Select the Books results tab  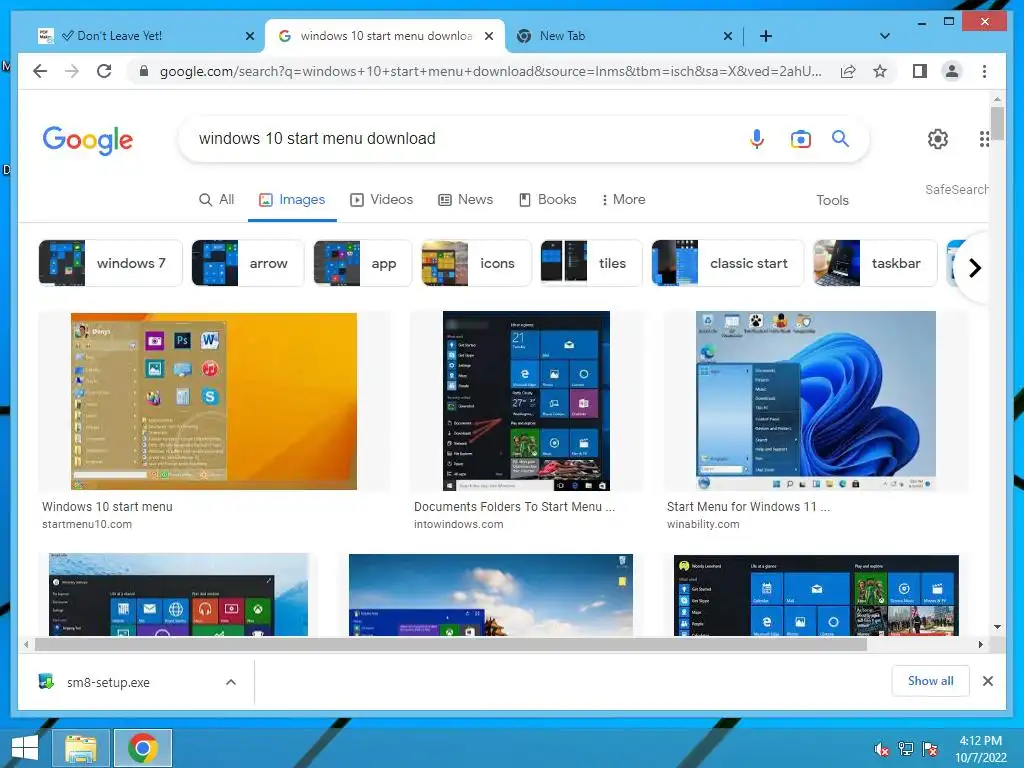point(547,199)
